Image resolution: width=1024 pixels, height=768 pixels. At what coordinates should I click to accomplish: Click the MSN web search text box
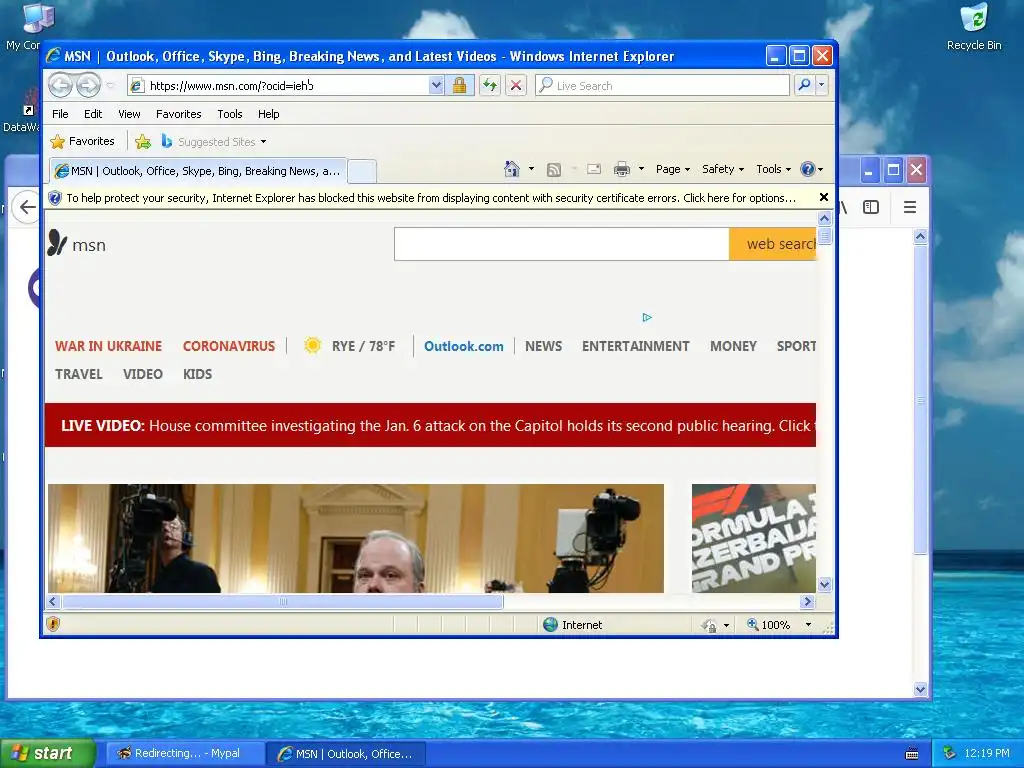pyautogui.click(x=562, y=244)
